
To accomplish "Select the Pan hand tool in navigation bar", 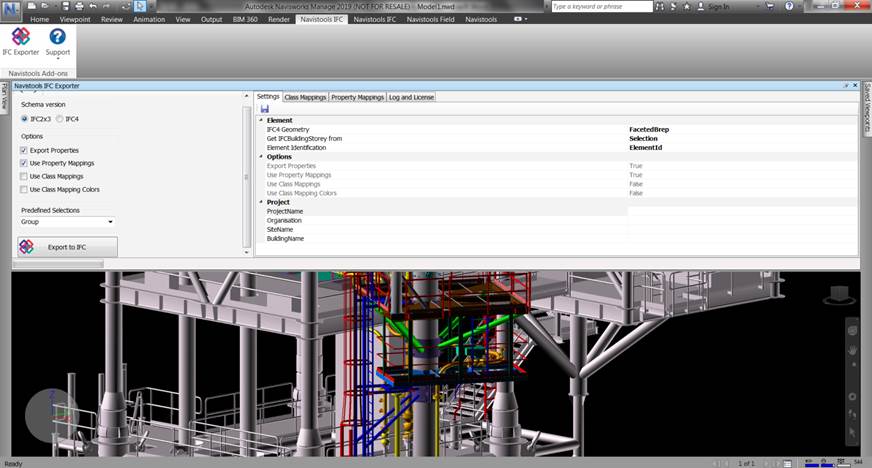I will (853, 350).
